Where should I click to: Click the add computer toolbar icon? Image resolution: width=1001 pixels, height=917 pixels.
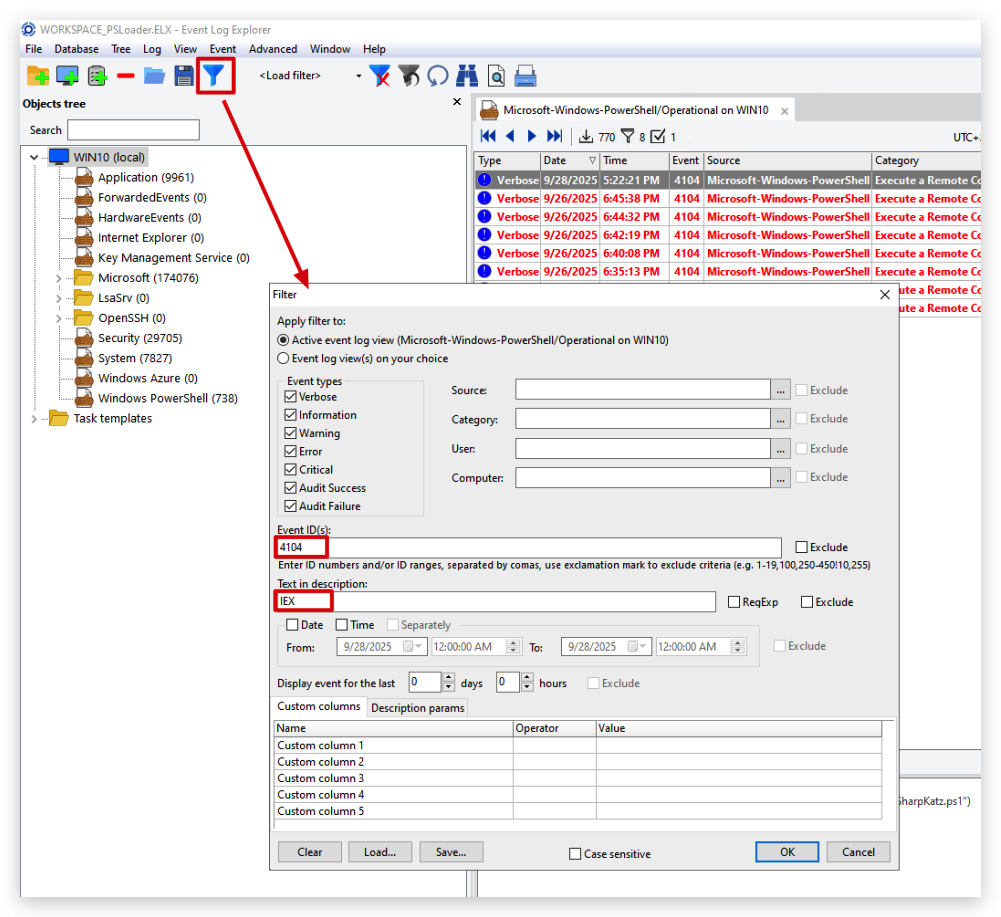point(67,76)
